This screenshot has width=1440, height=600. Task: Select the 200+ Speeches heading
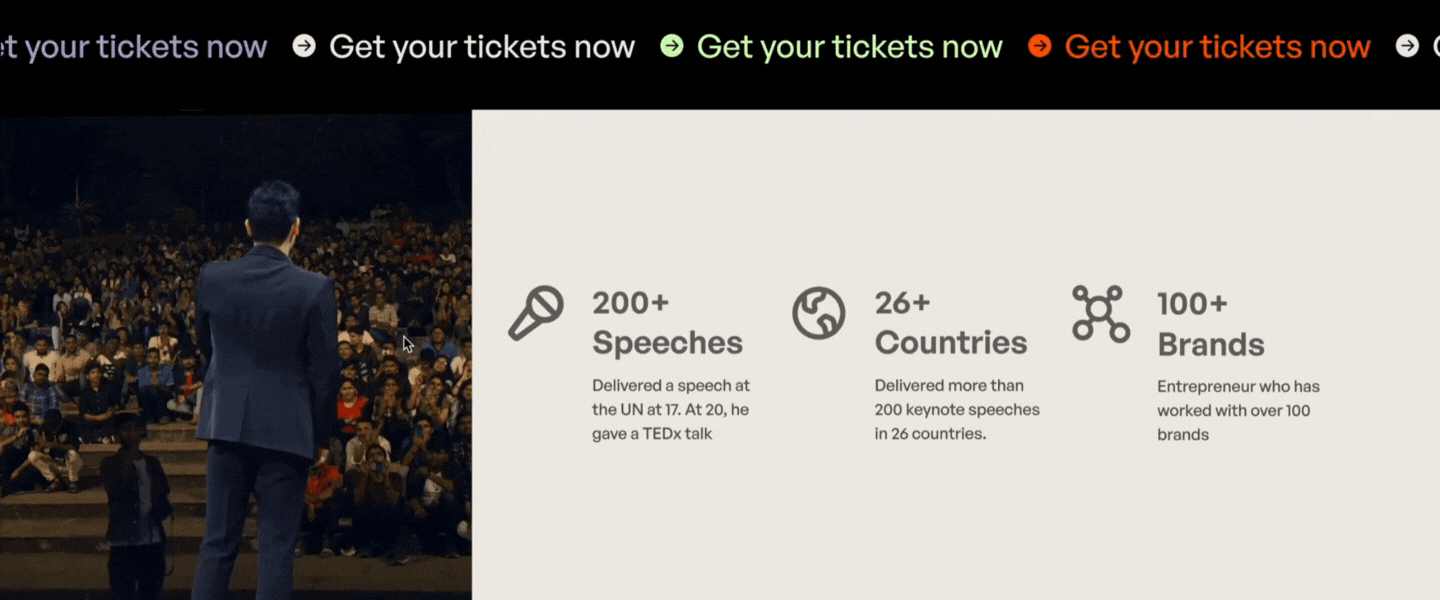click(667, 322)
